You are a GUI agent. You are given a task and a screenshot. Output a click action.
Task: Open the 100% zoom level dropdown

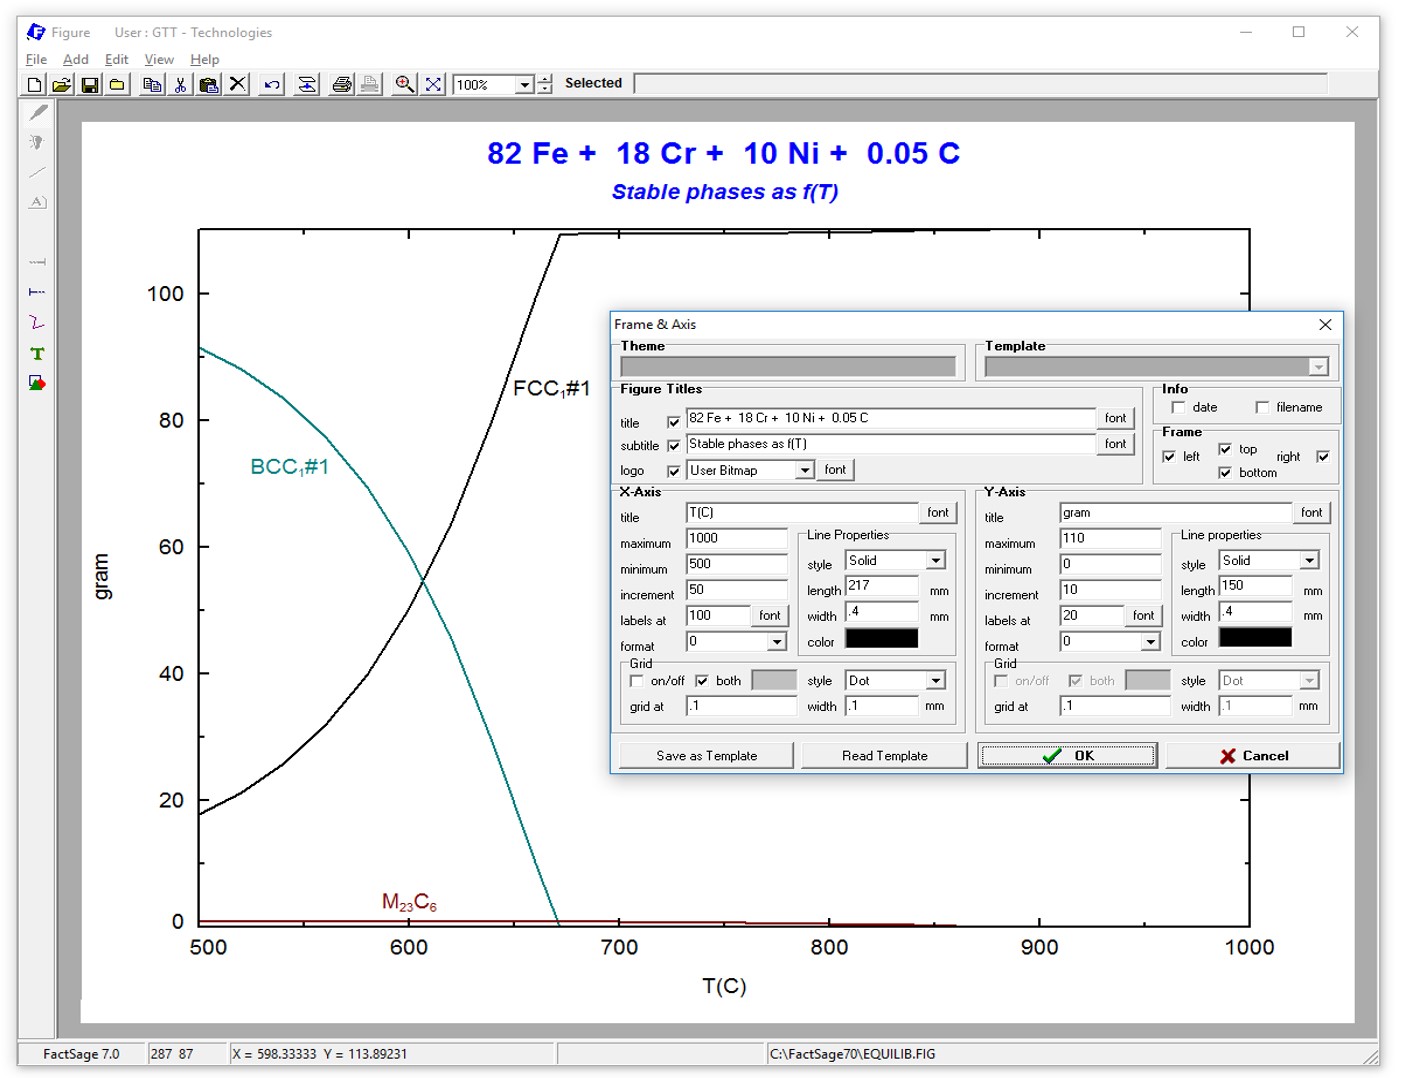tap(524, 85)
